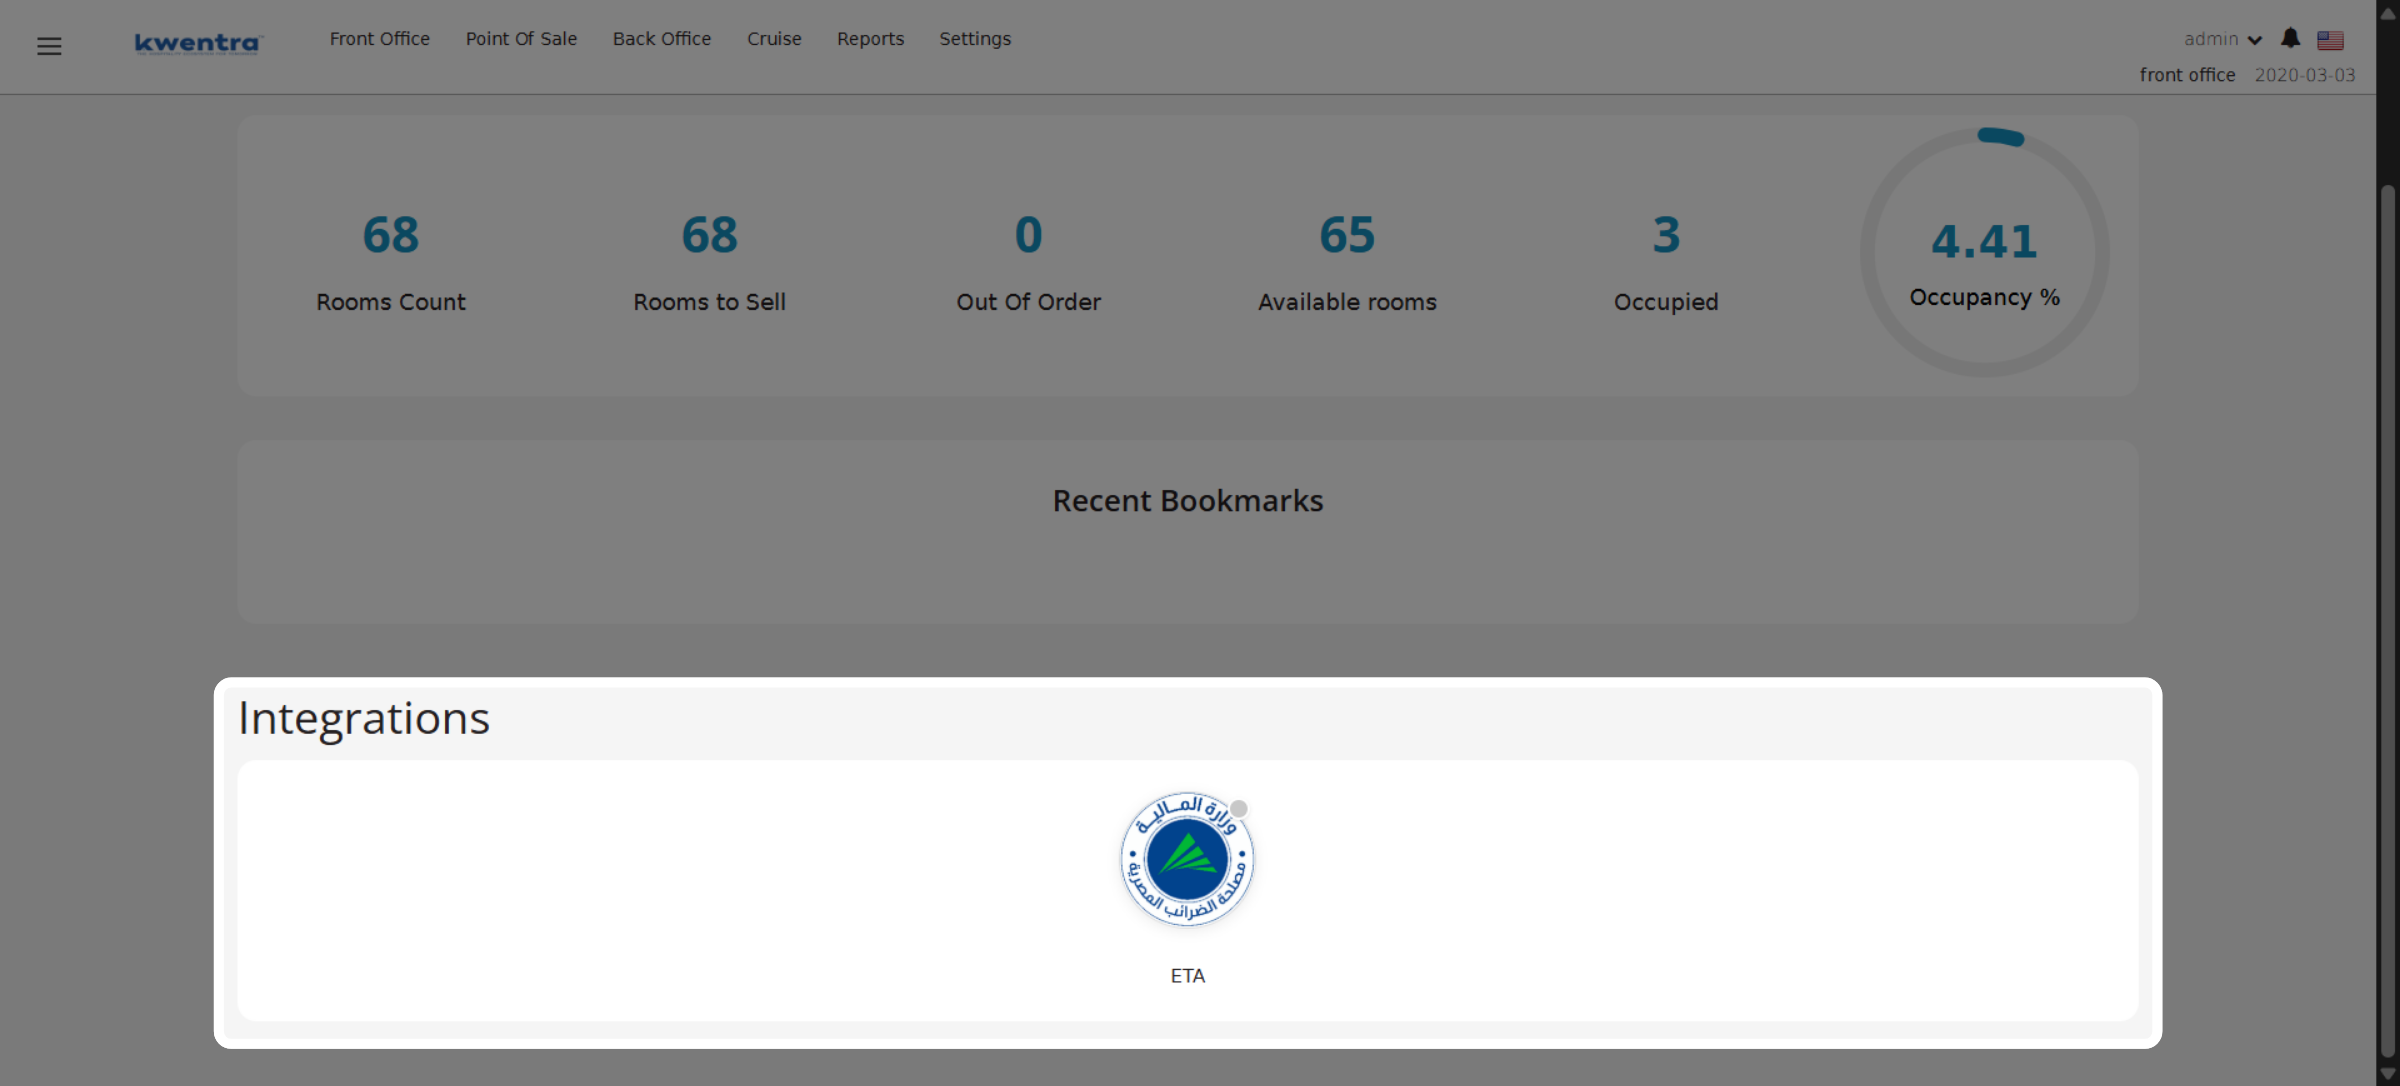
Task: Click the scrollbar down arrow
Action: pos(2388,1075)
